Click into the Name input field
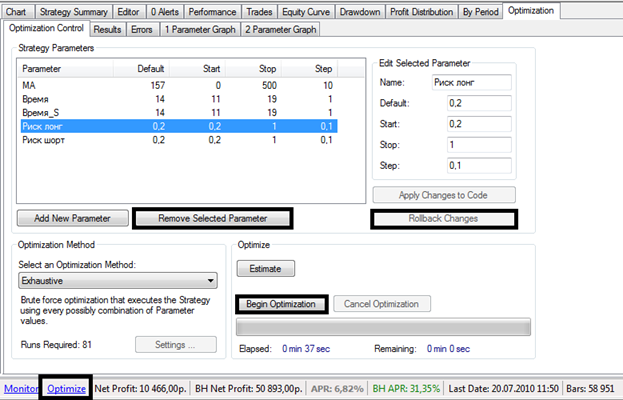Screen dimensions: 623x400 pyautogui.click(x=470, y=83)
